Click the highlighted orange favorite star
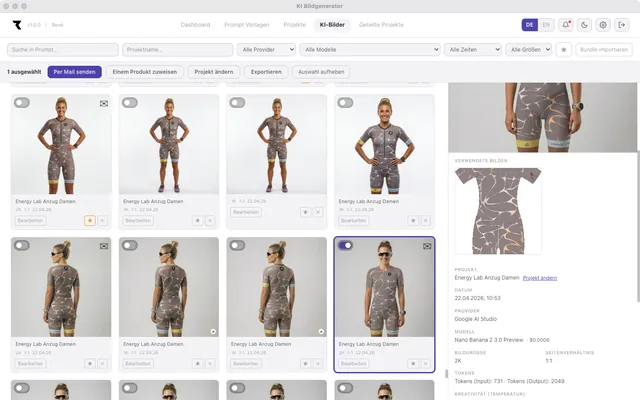 tap(90, 220)
